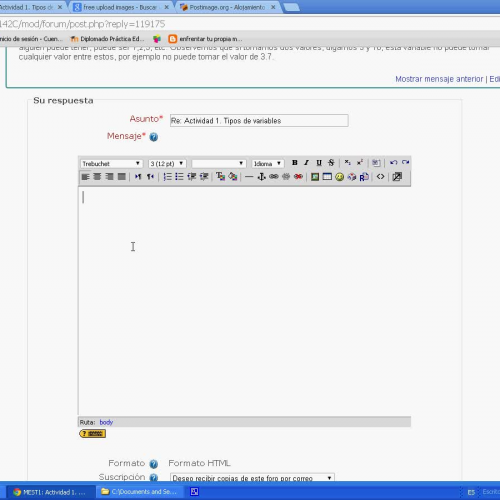This screenshot has height=500, width=500.
Task: Switch to Postimage.org tab
Action: [227, 7]
